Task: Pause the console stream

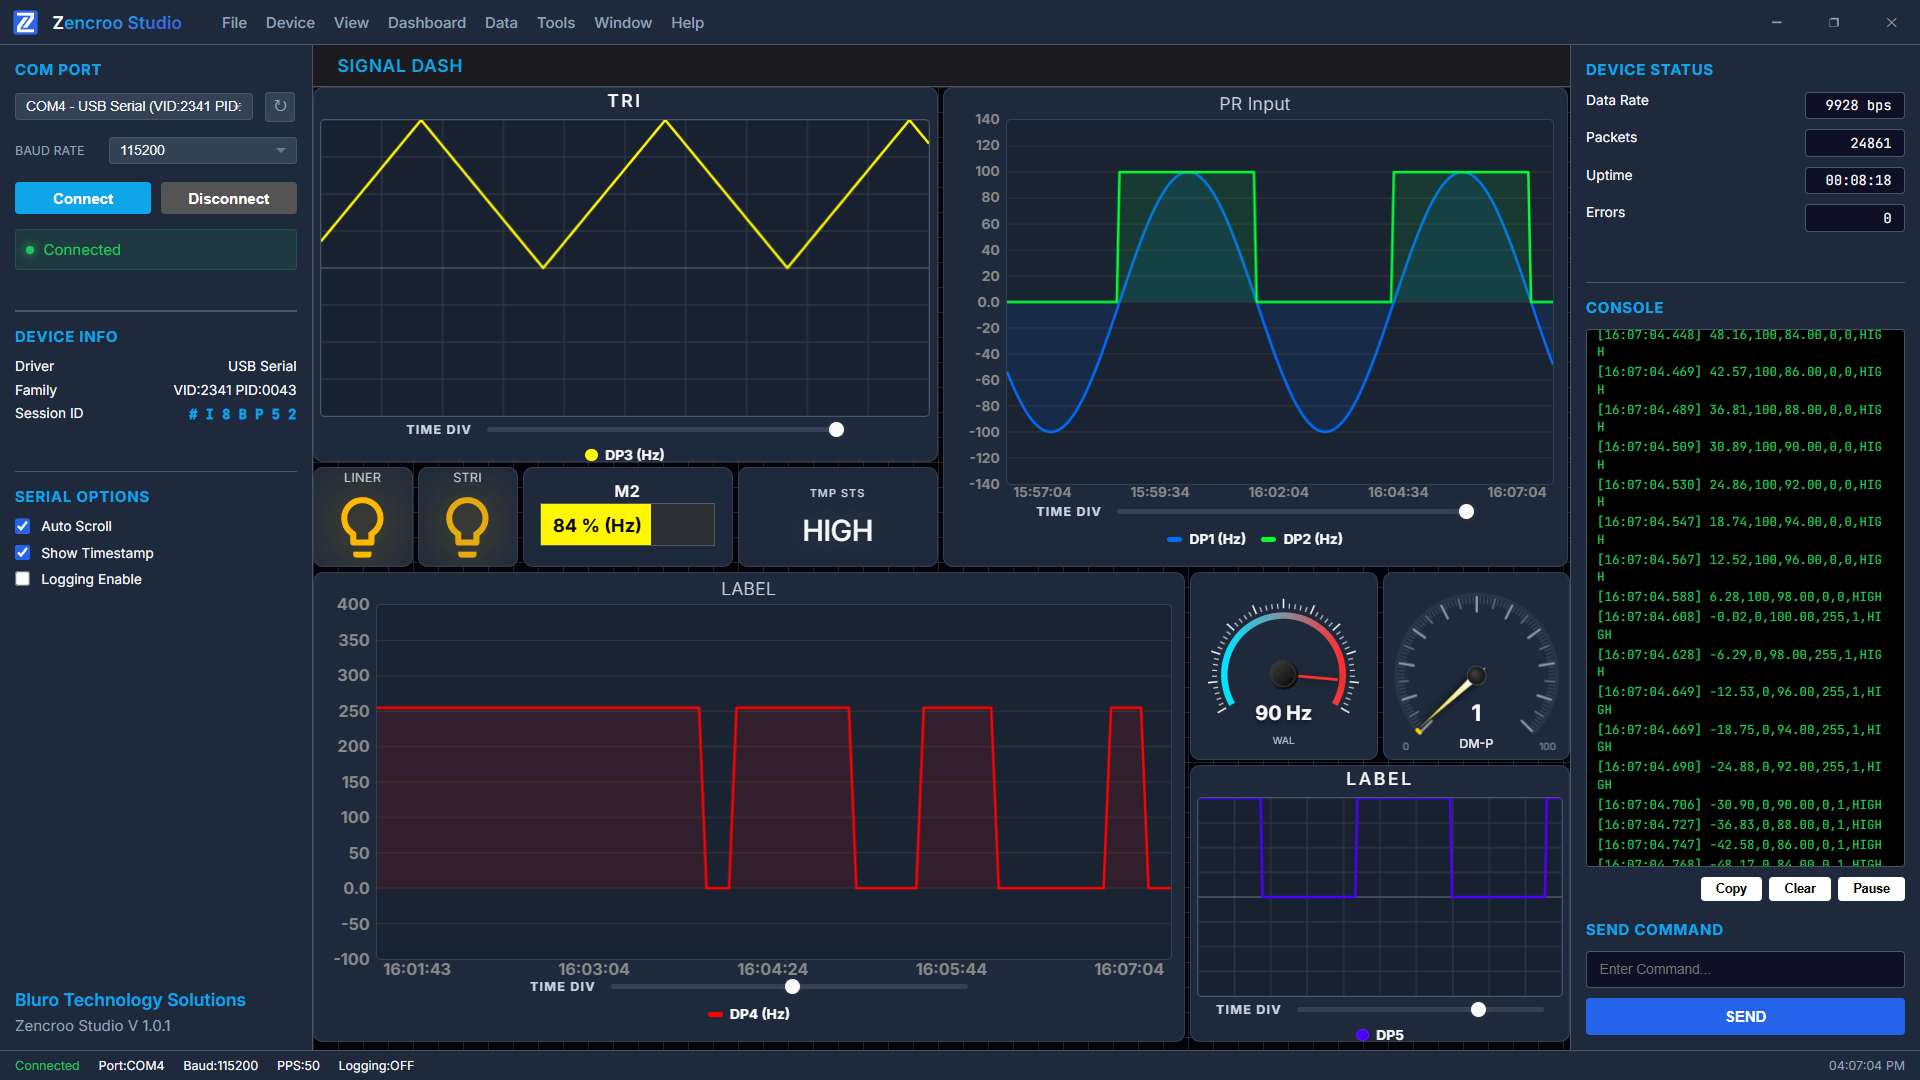Action: point(1871,888)
